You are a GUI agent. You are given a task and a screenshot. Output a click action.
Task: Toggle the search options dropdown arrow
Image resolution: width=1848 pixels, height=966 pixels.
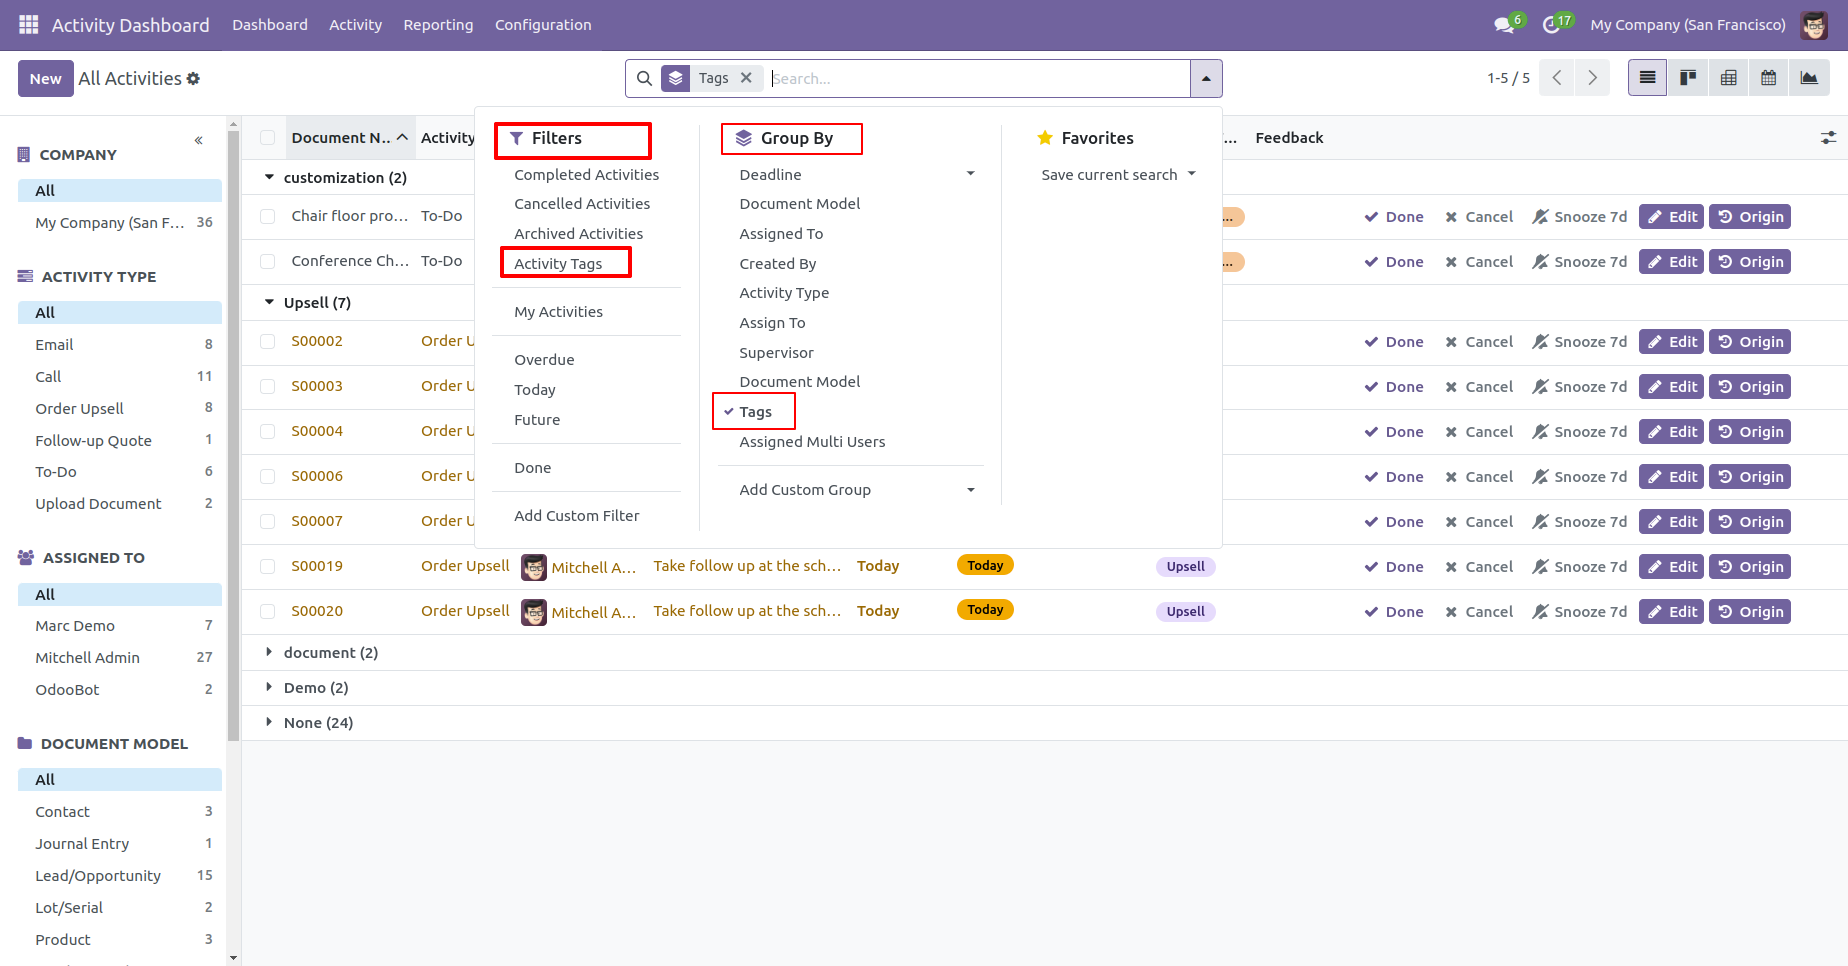click(x=1206, y=78)
